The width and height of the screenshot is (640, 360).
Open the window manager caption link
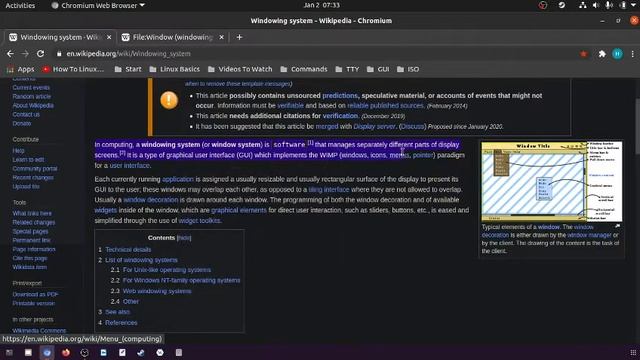pos(589,235)
